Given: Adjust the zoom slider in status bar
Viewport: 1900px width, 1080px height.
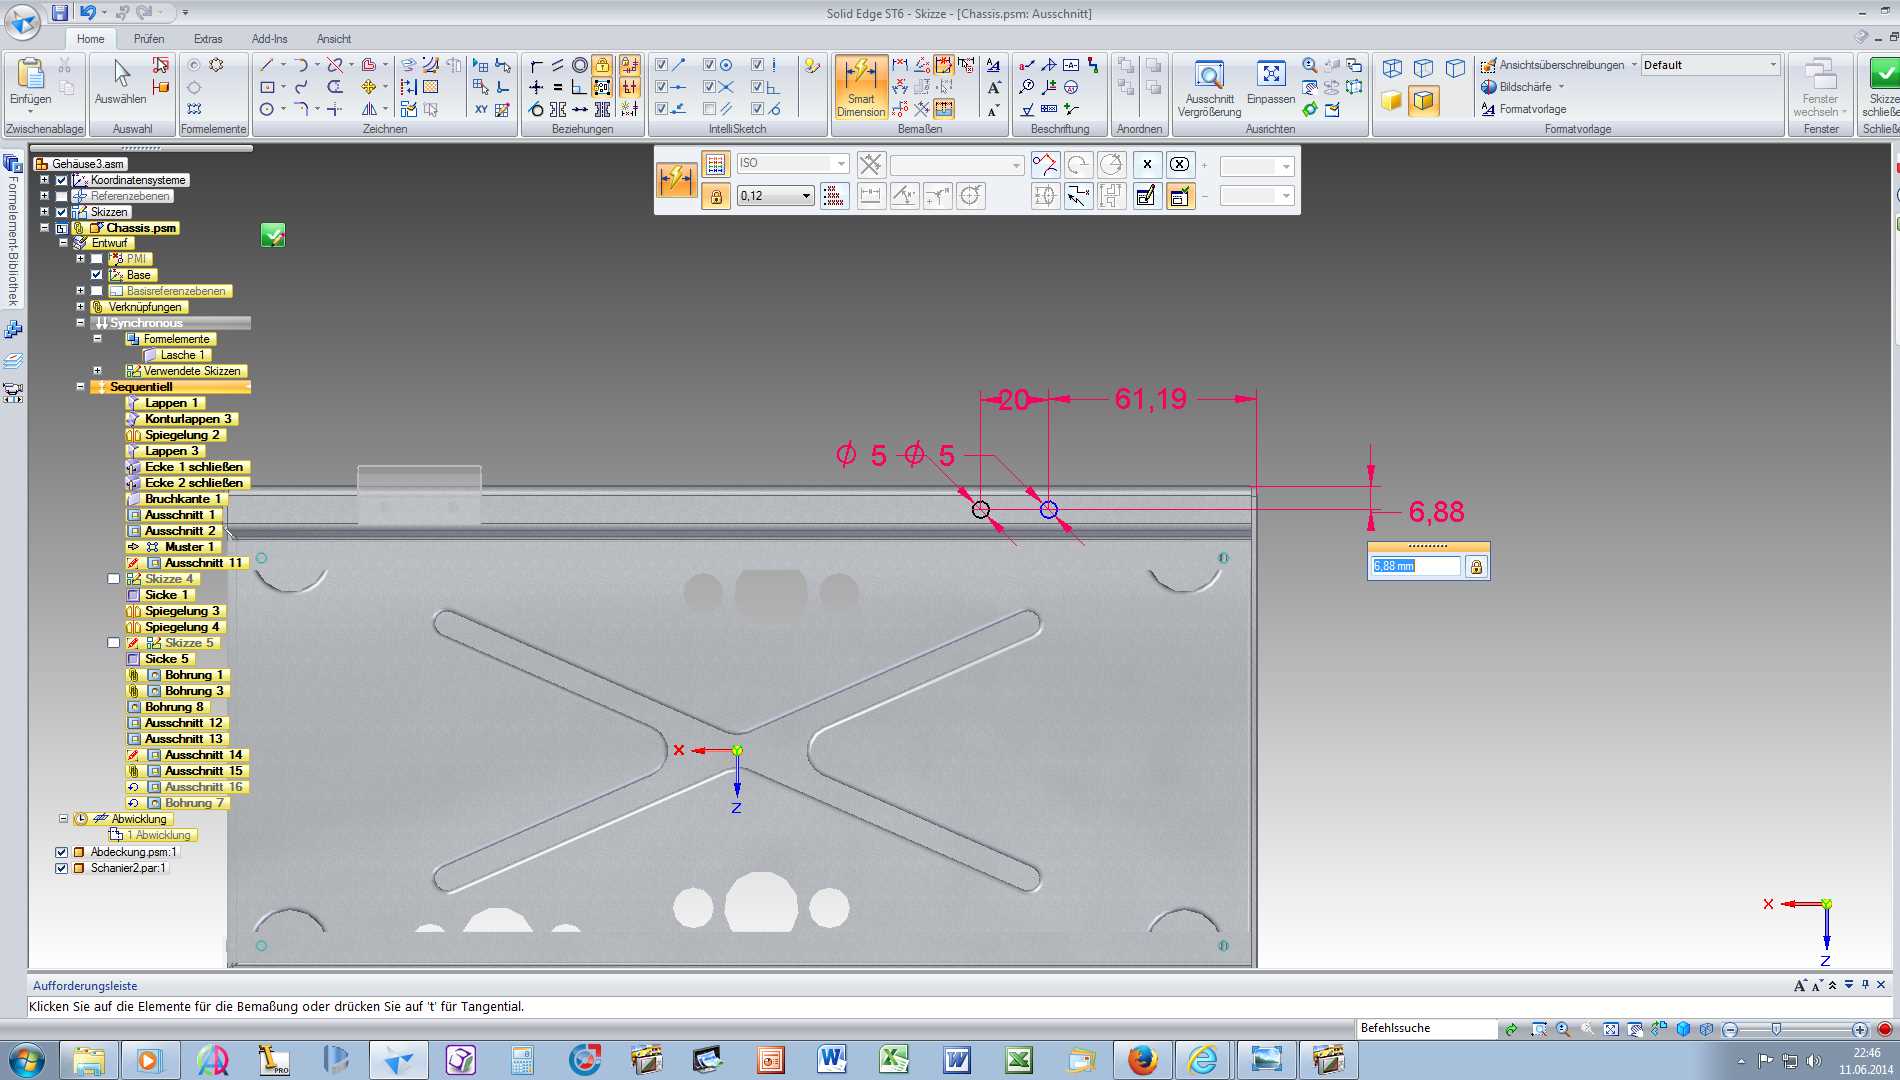Looking at the screenshot, I should (1776, 1029).
